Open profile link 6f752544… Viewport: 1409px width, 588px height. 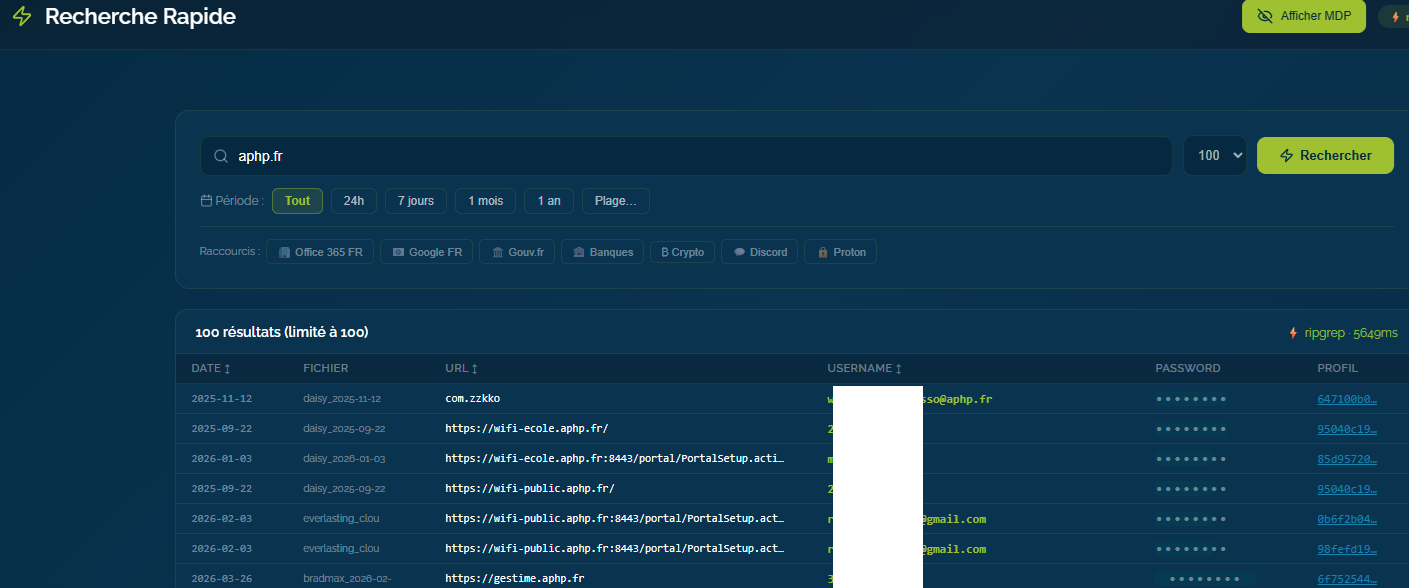tap(1347, 579)
